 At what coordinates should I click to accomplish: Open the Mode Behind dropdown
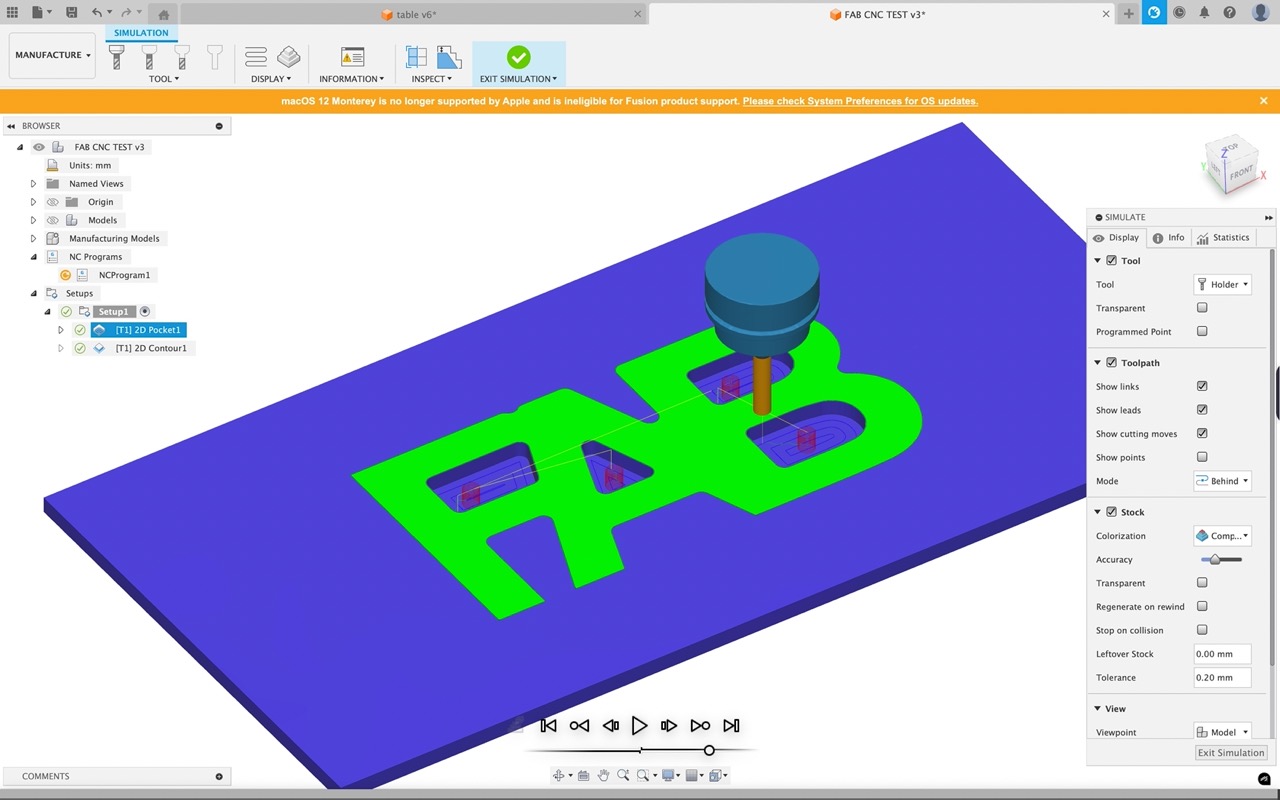(x=1222, y=481)
